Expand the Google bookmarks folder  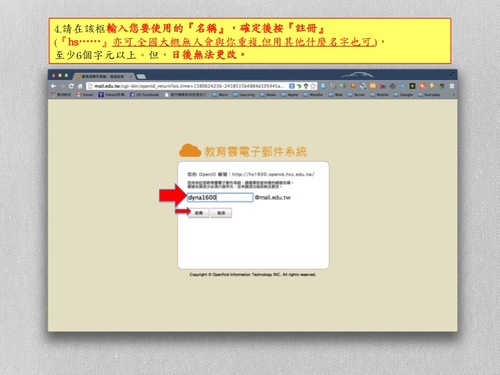point(403,95)
